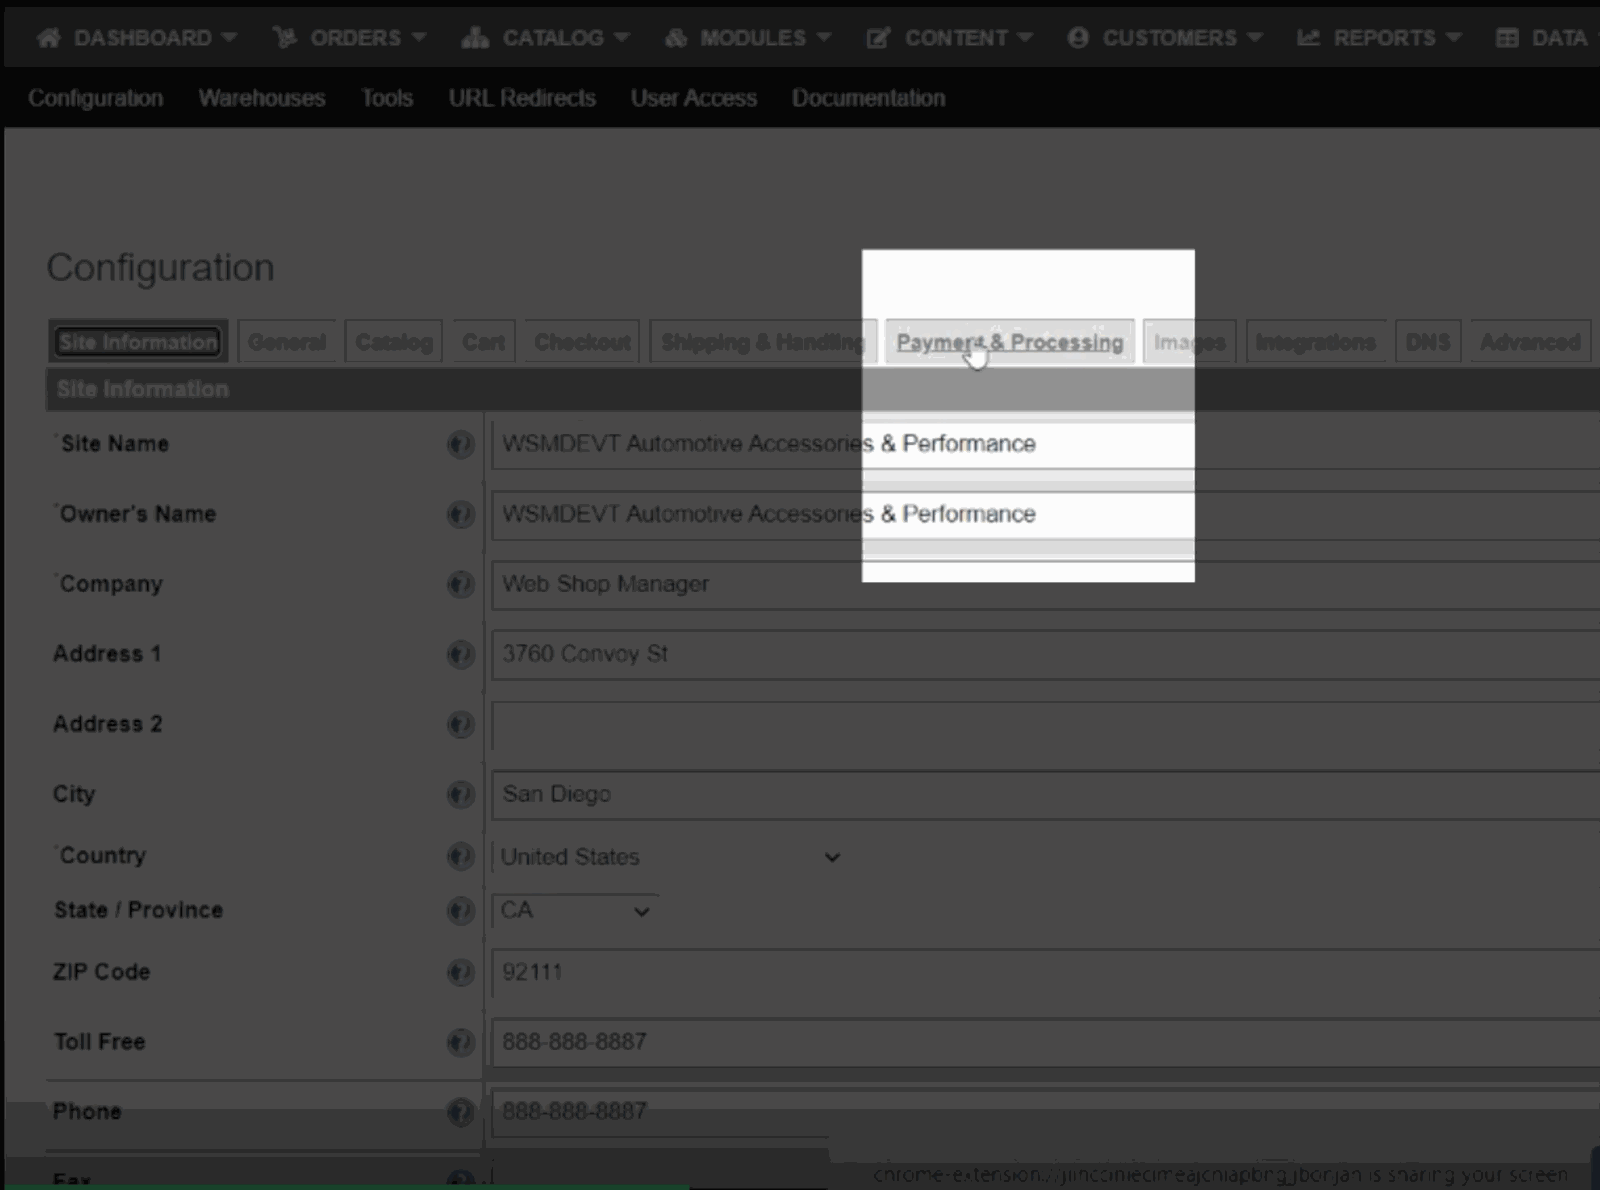Go to URL Redirects
Viewport: 1600px width, 1190px height.
click(522, 98)
